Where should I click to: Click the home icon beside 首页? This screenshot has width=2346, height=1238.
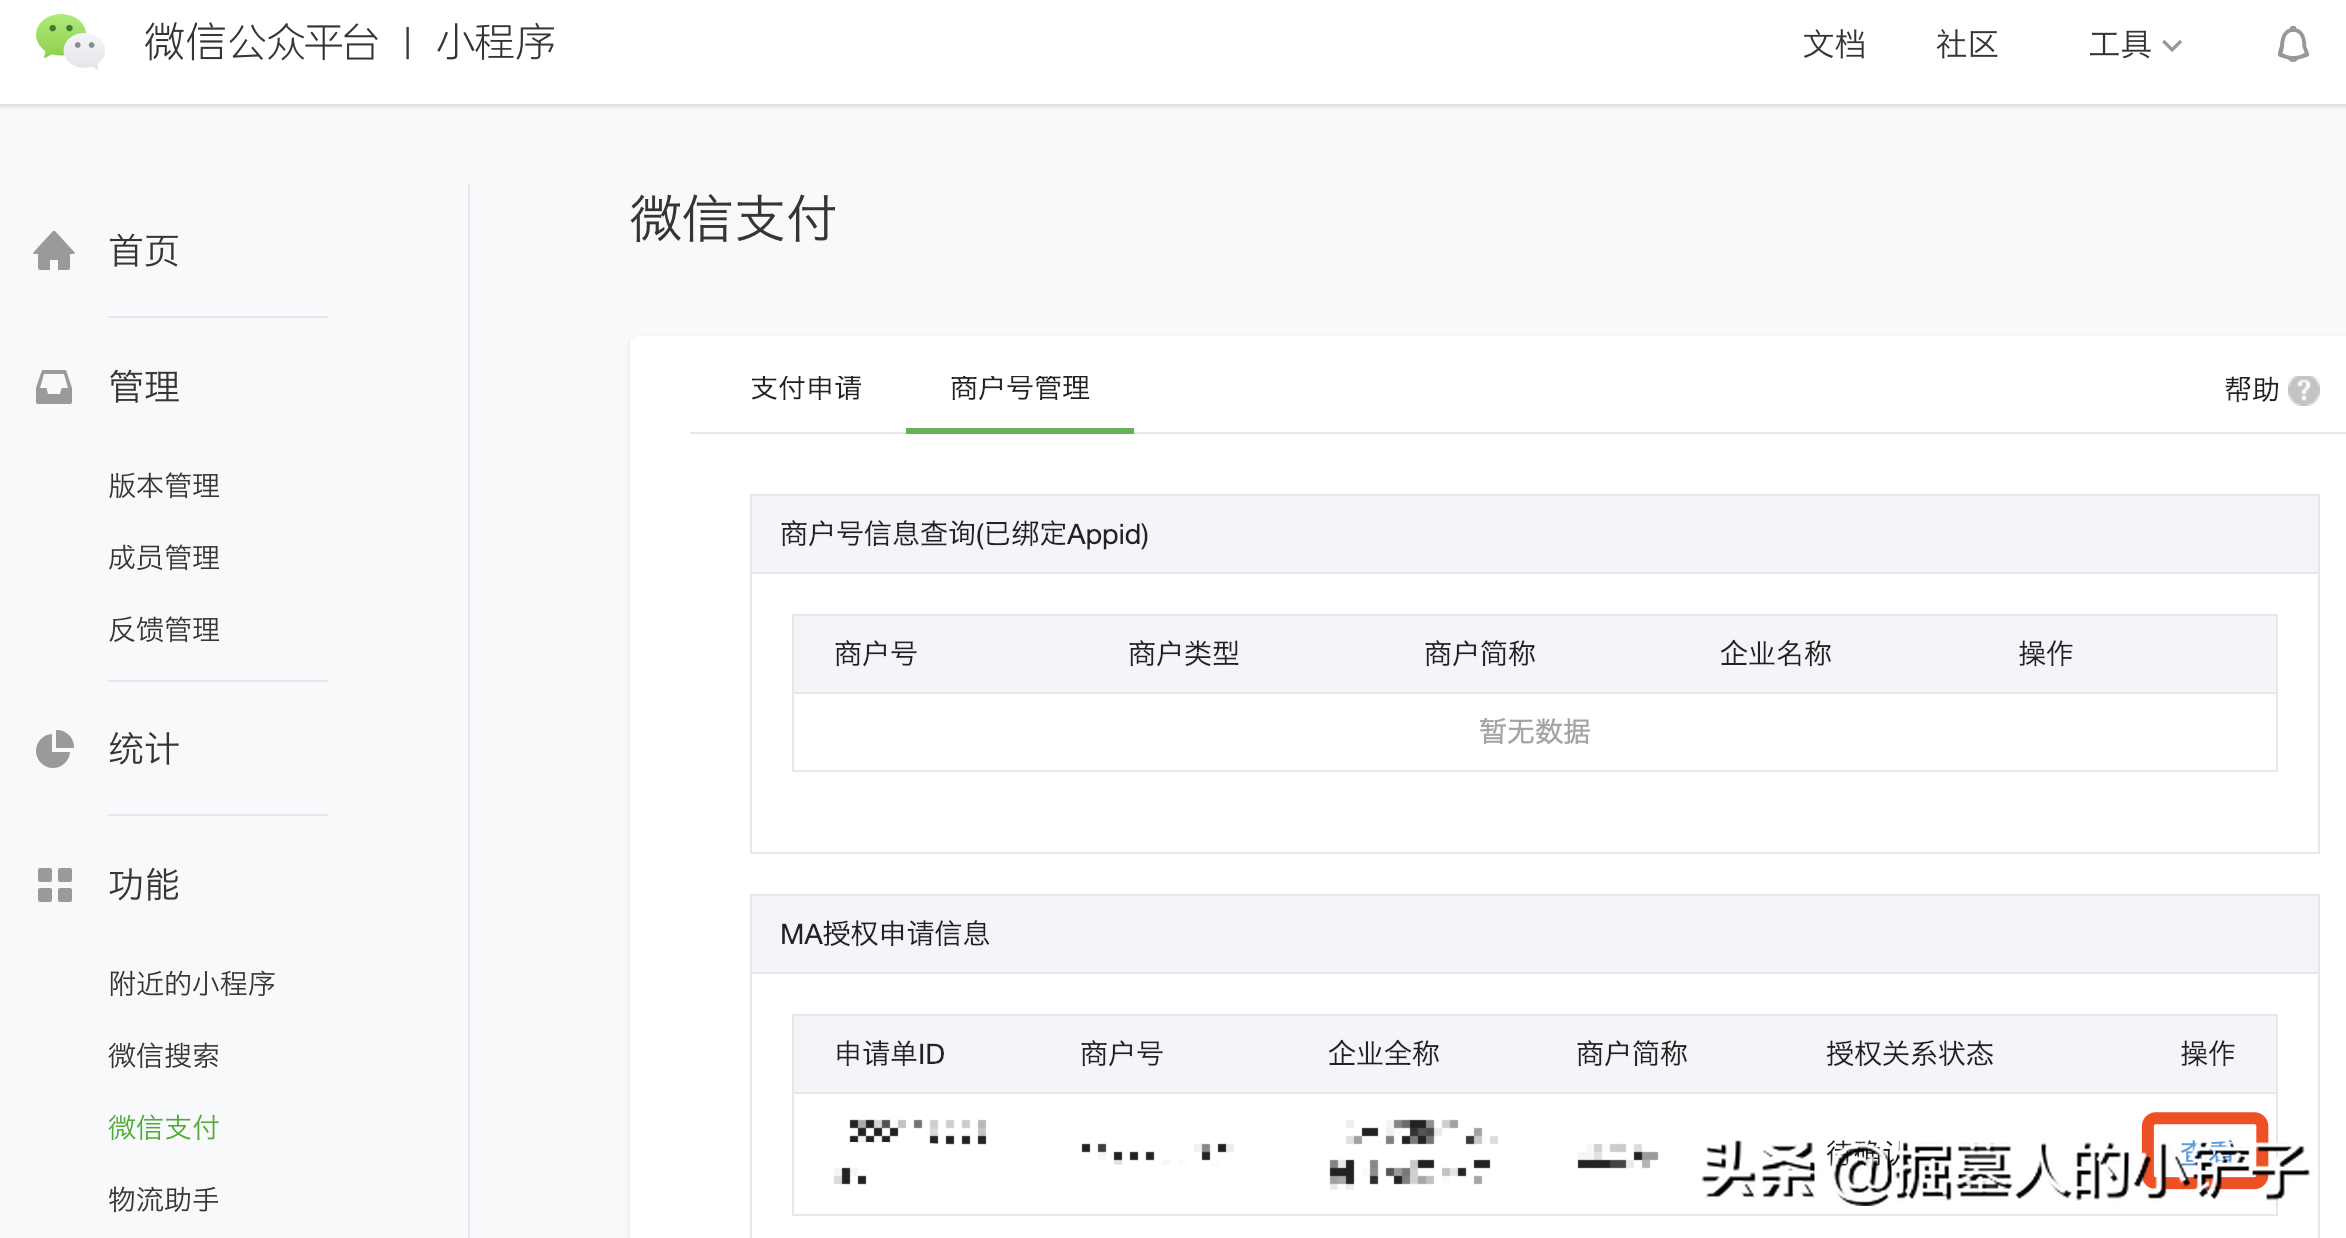pyautogui.click(x=54, y=251)
